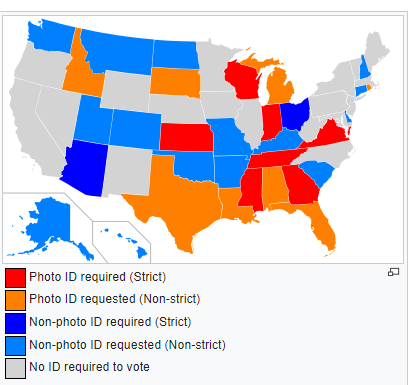The width and height of the screenshot is (409, 385).
Task: Click the red Photo ID required swatch
Action: (x=15, y=278)
